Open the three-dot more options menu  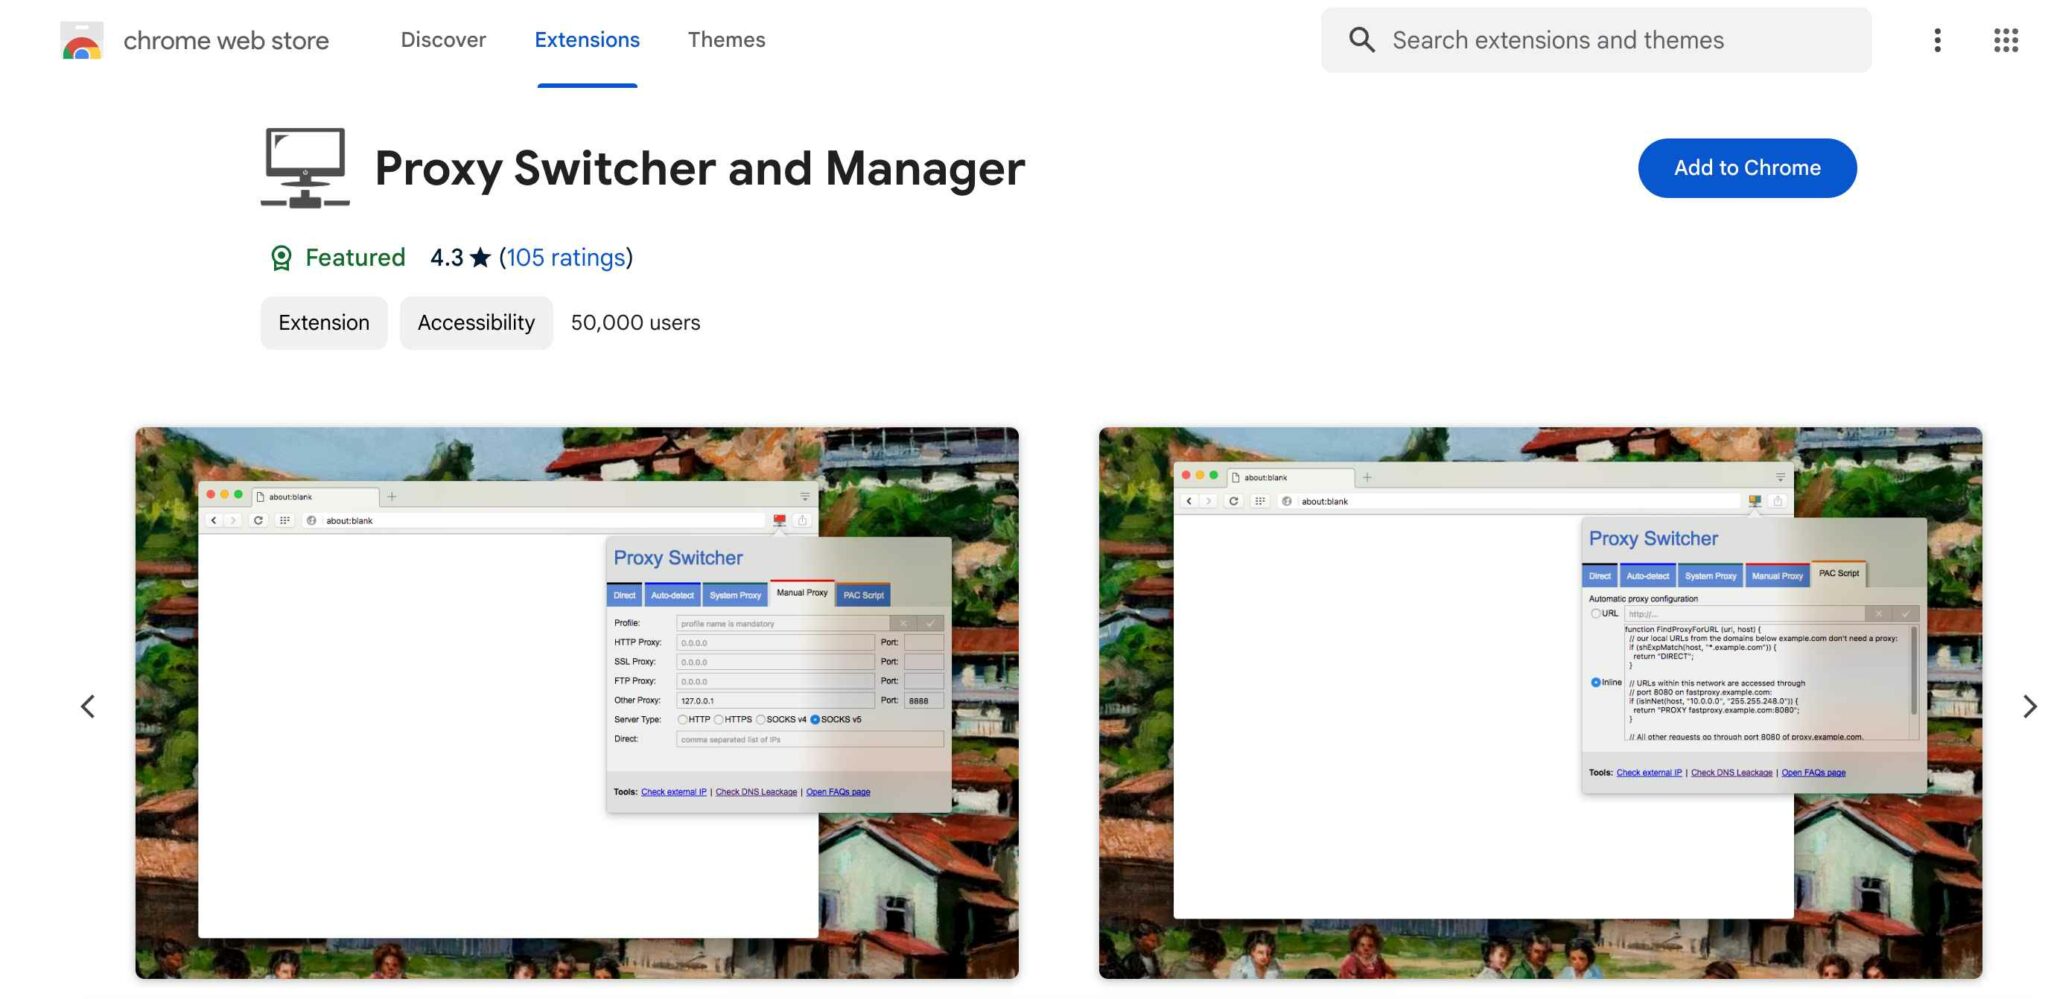point(1937,40)
